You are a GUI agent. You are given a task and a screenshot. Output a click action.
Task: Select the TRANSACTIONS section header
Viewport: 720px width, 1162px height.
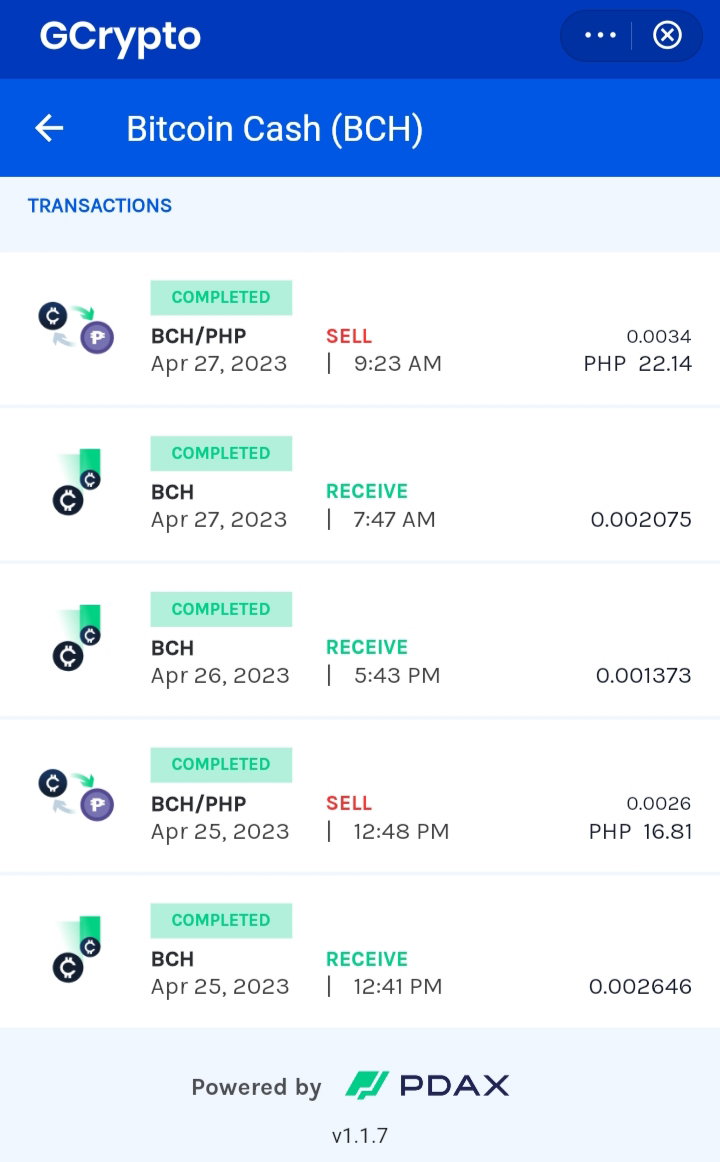pyautogui.click(x=100, y=205)
